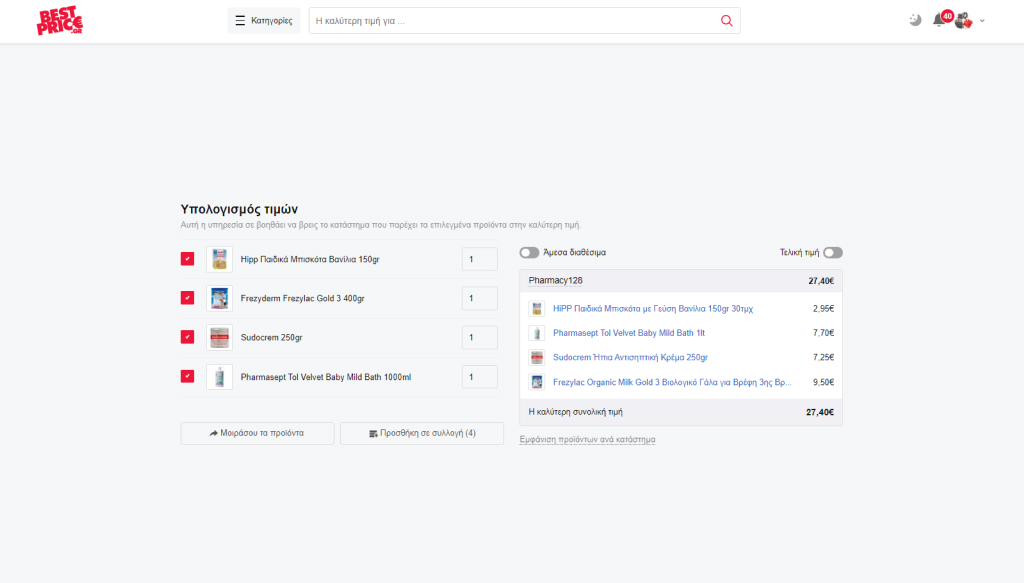Expand the user account dropdown arrow
This screenshot has width=1024, height=583.
click(x=982, y=21)
